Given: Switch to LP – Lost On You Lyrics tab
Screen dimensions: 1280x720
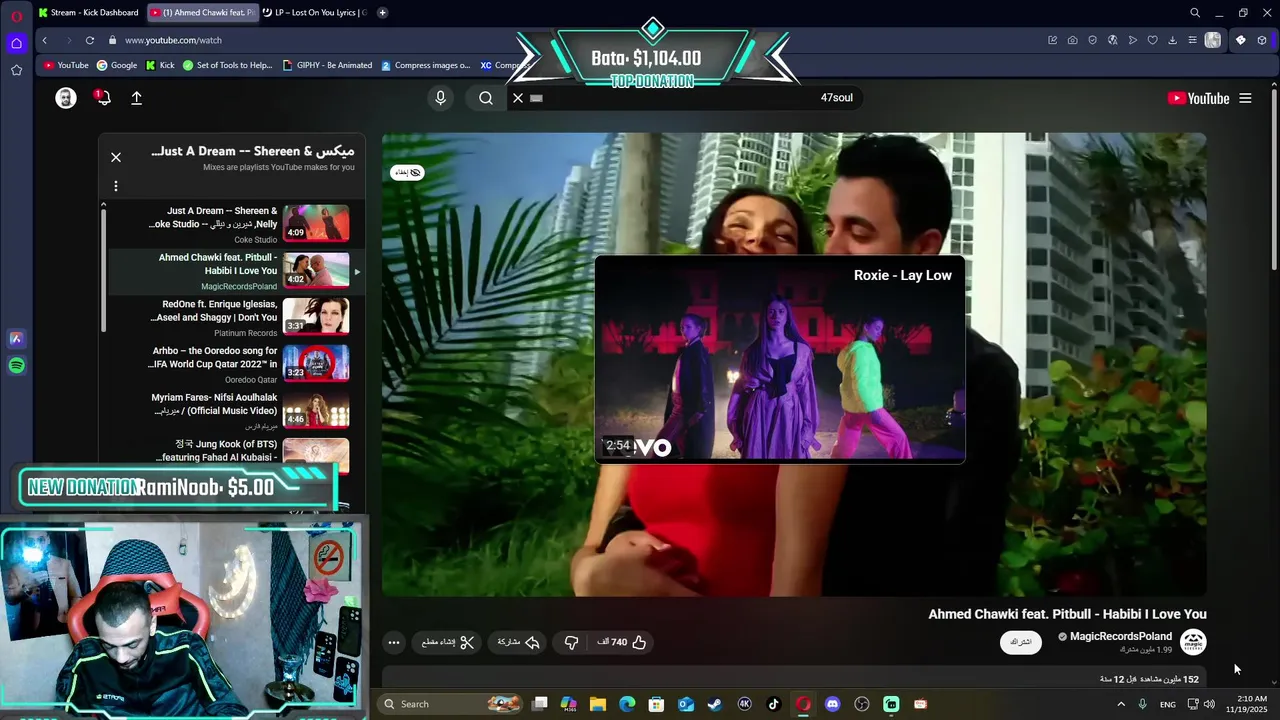Looking at the screenshot, I should 315,13.
